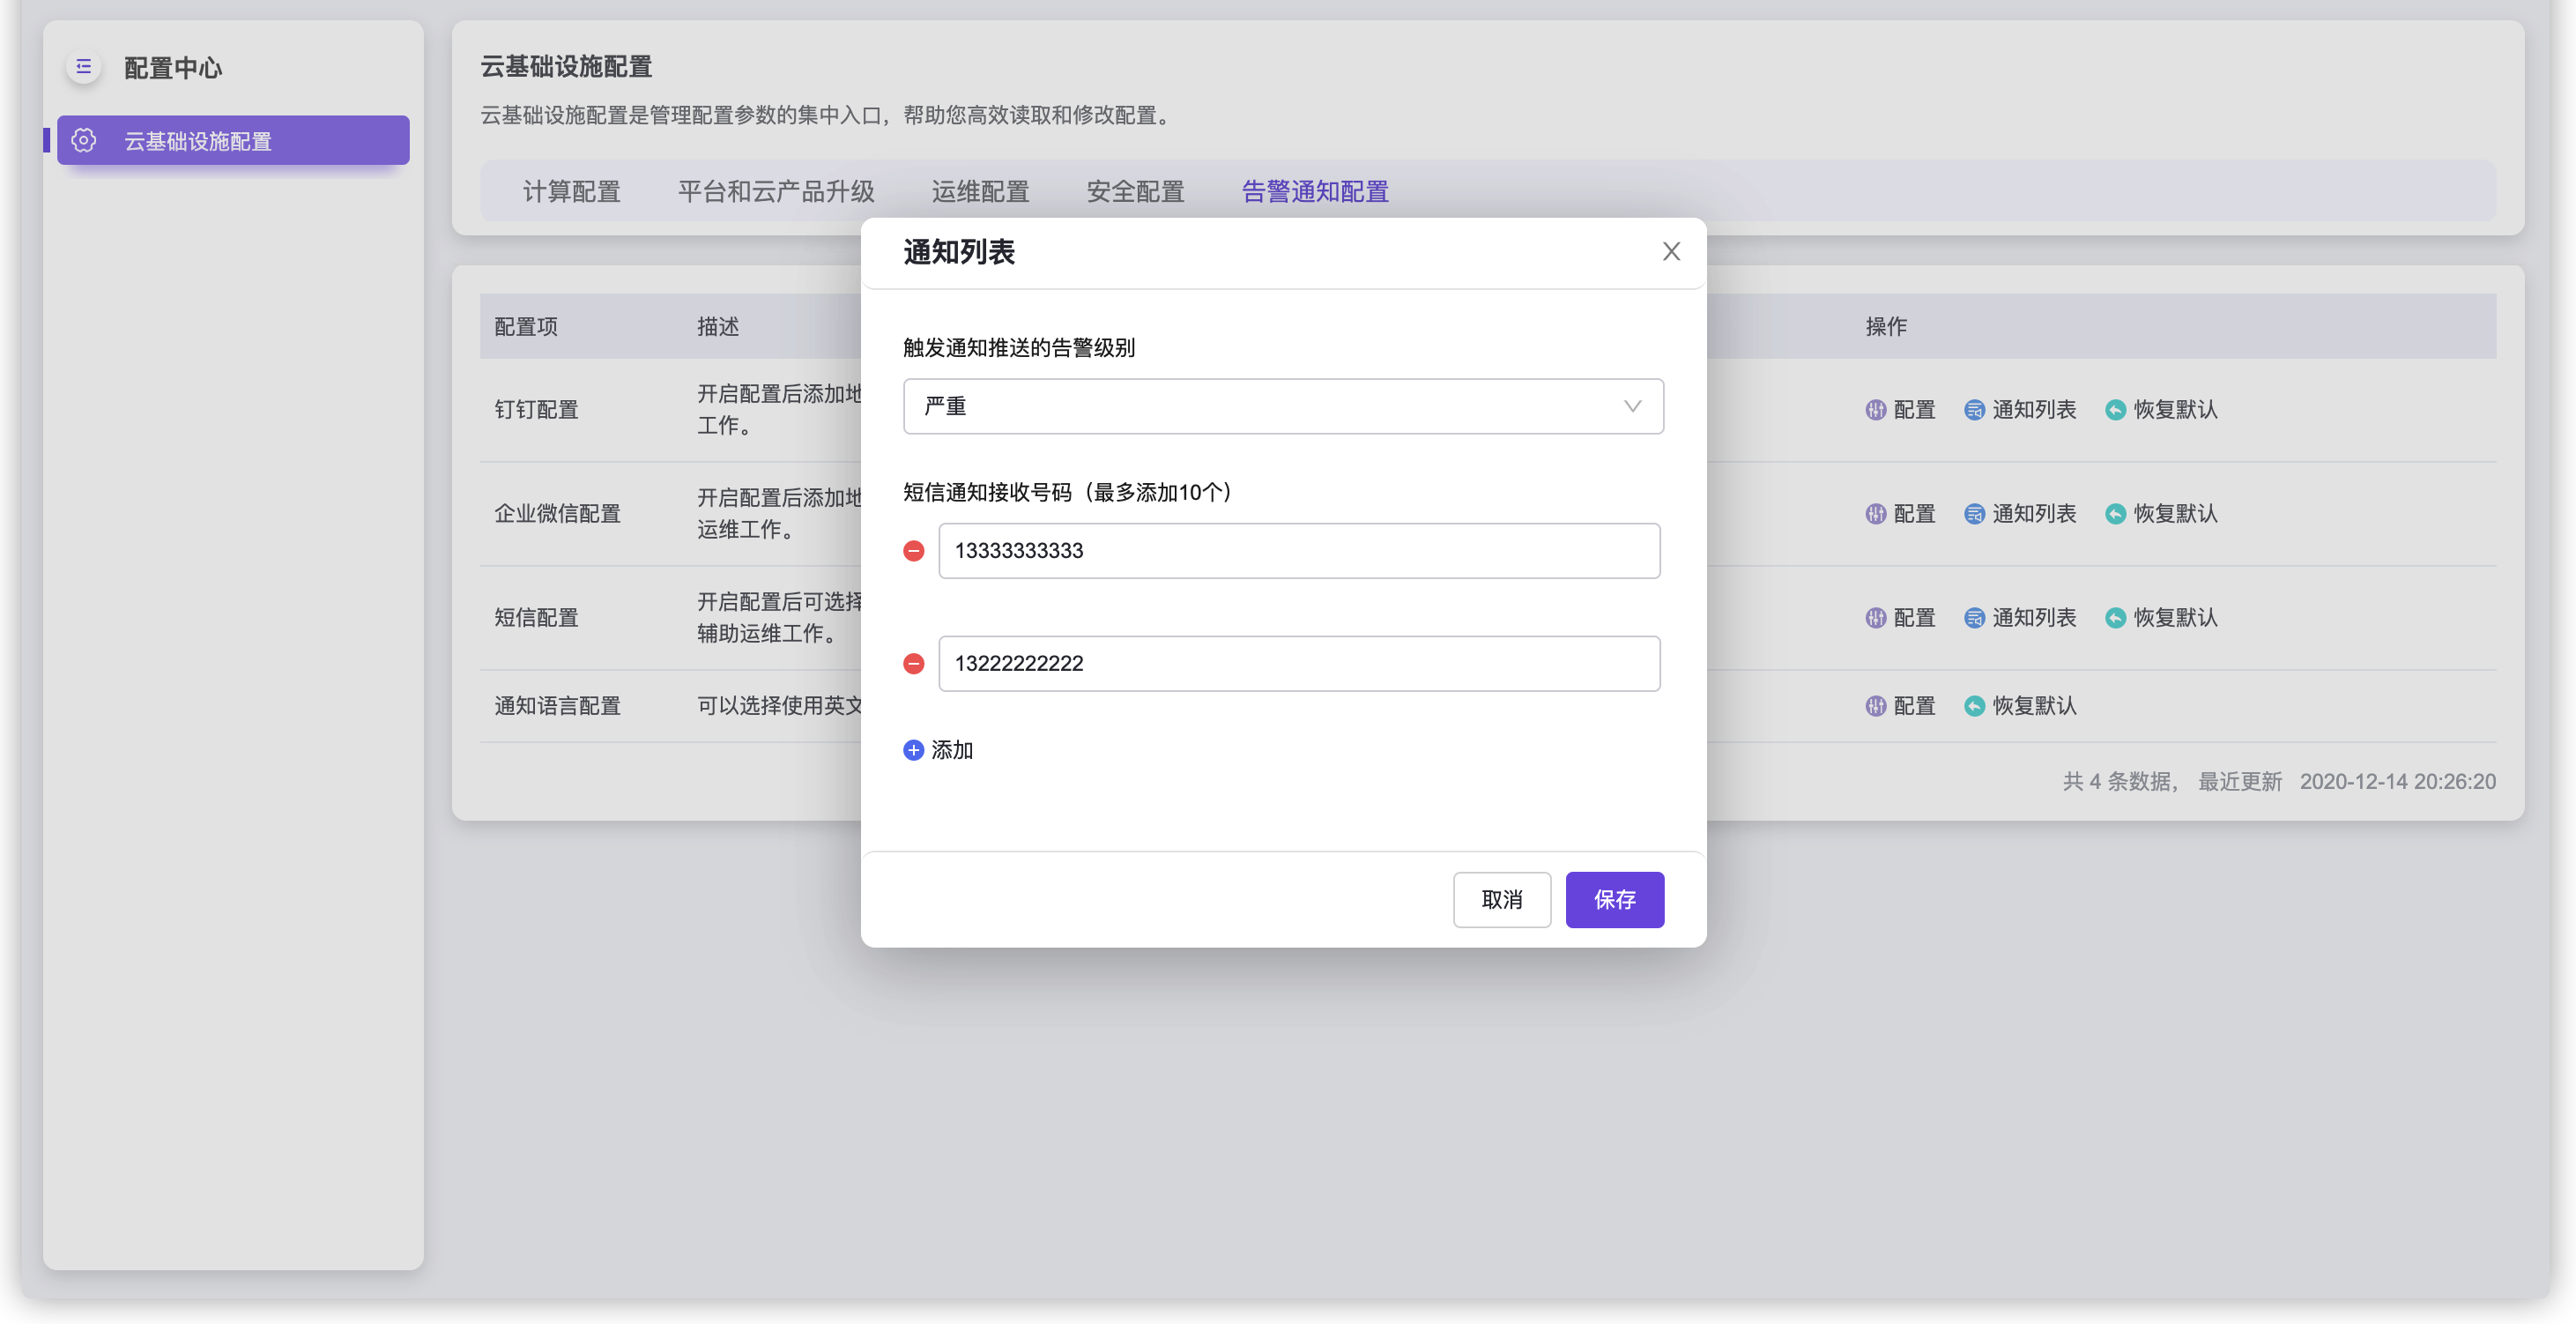The height and width of the screenshot is (1324, 2576).
Task: Switch to the 安全配置 tab
Action: [x=1135, y=191]
